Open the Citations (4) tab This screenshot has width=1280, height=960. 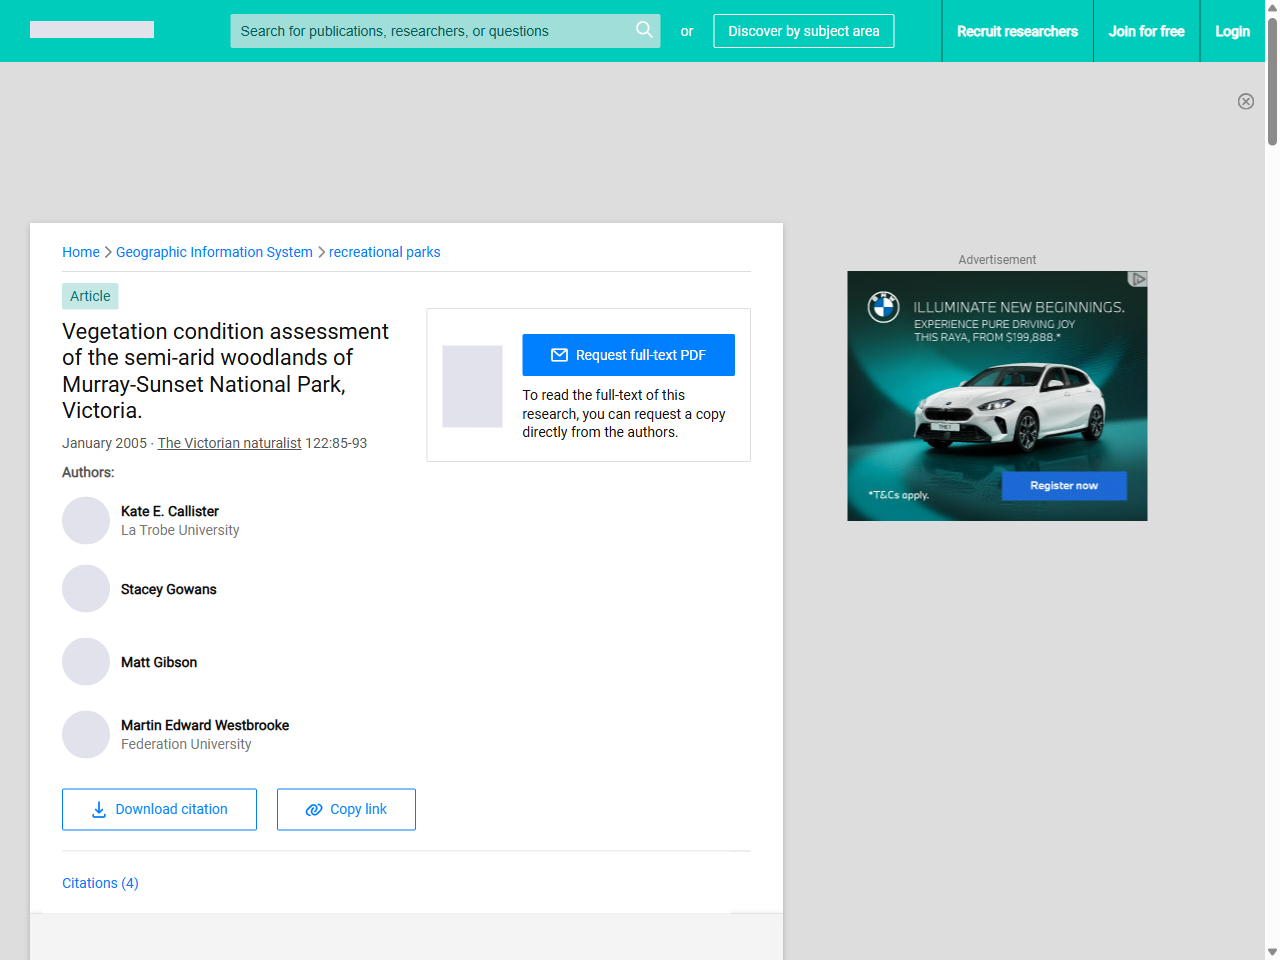tap(100, 883)
